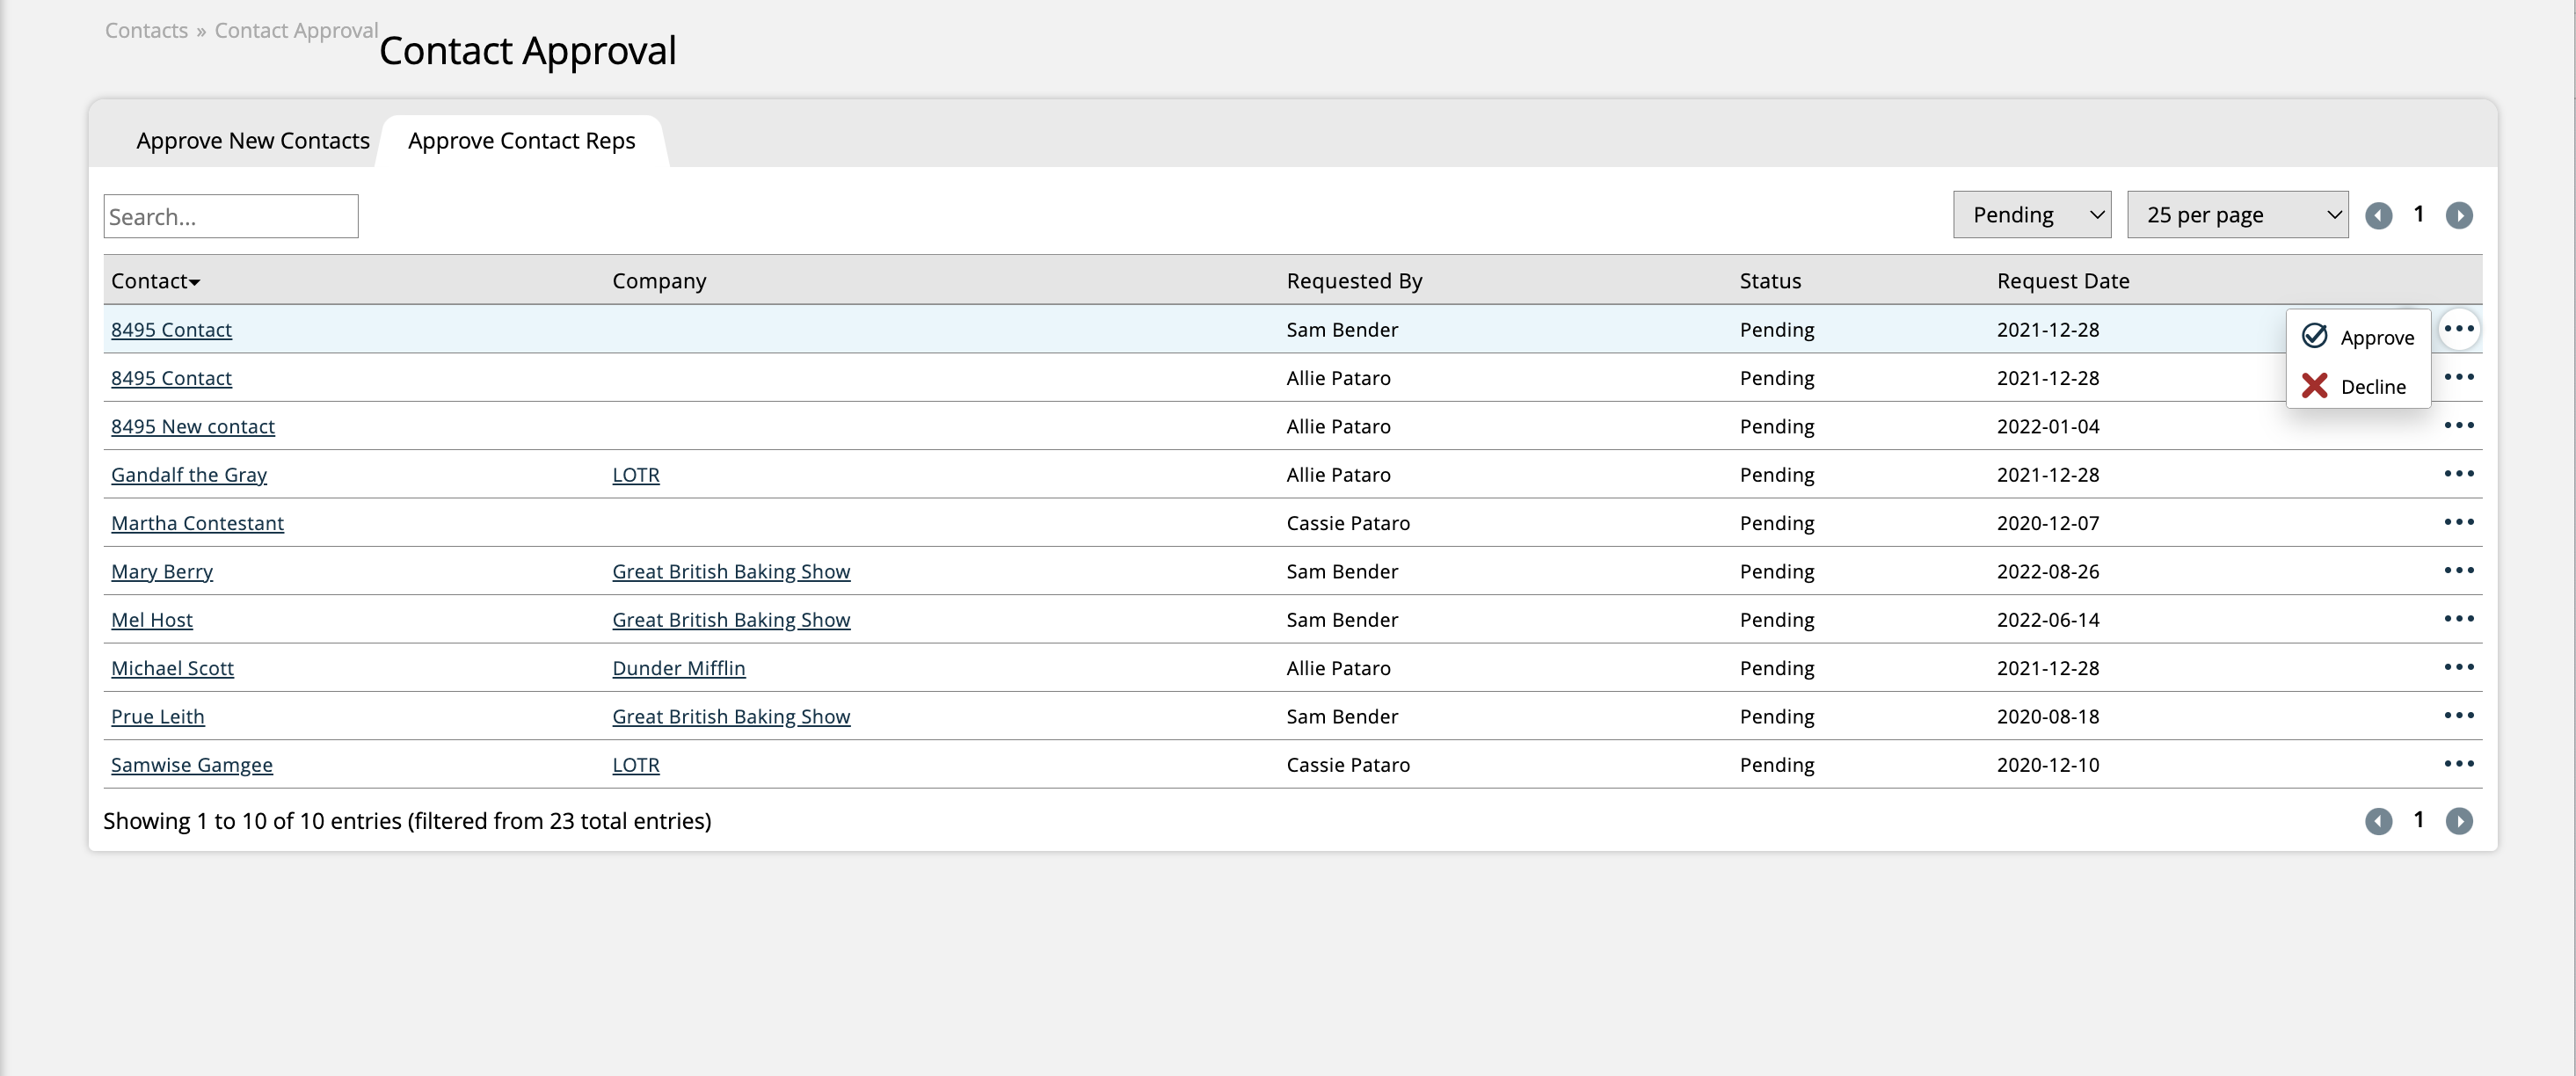Click the three-dot menu icon for Mary Berry
2576x1076 pixels.
(2459, 570)
